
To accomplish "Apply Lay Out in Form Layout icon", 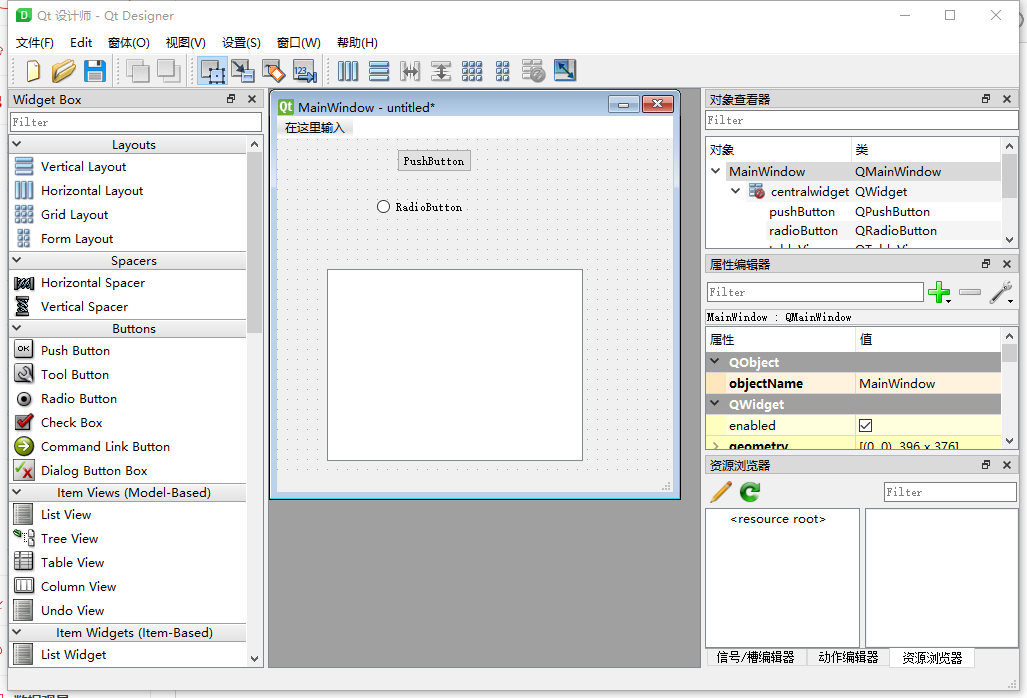I will pos(502,71).
